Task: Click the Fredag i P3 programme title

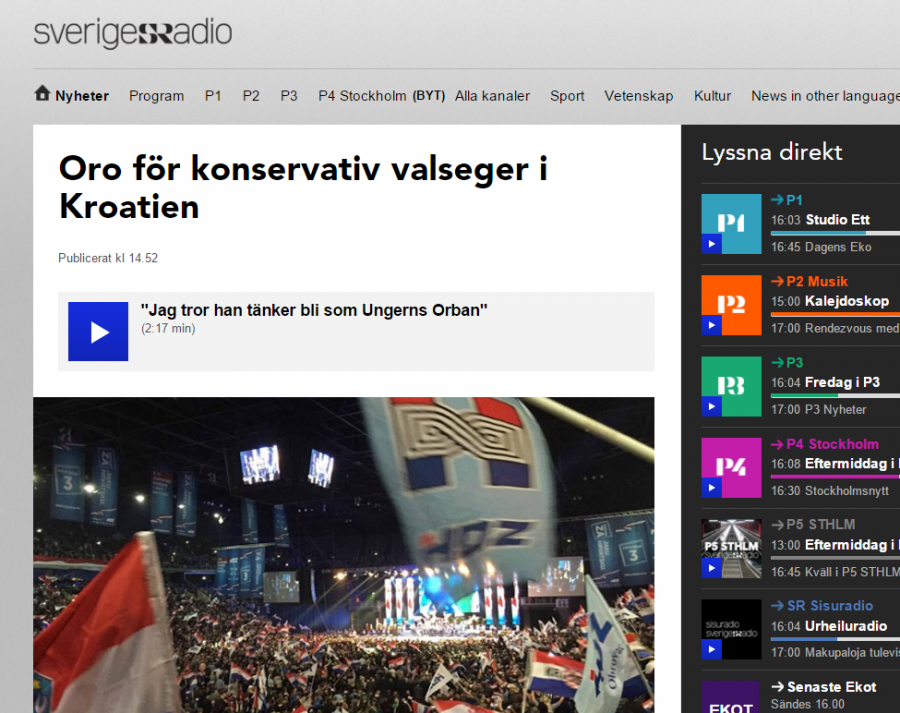Action: click(x=842, y=382)
